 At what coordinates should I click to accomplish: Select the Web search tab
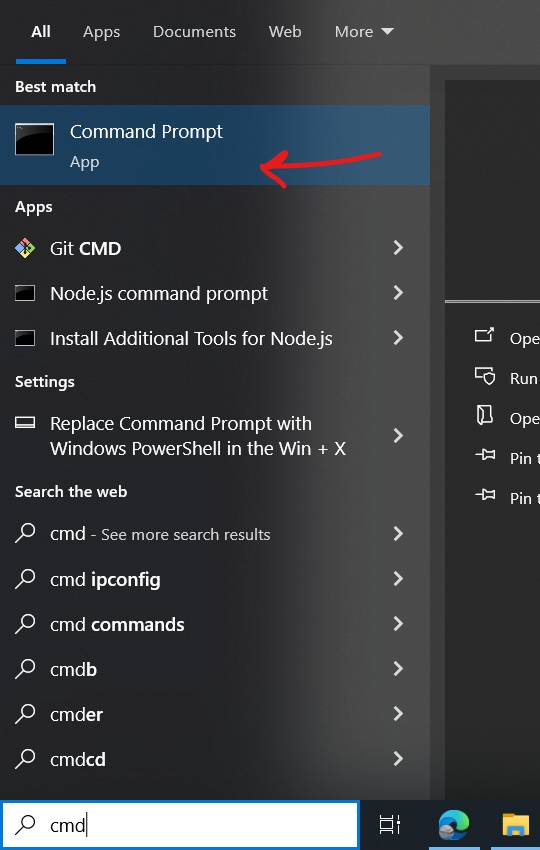[285, 31]
